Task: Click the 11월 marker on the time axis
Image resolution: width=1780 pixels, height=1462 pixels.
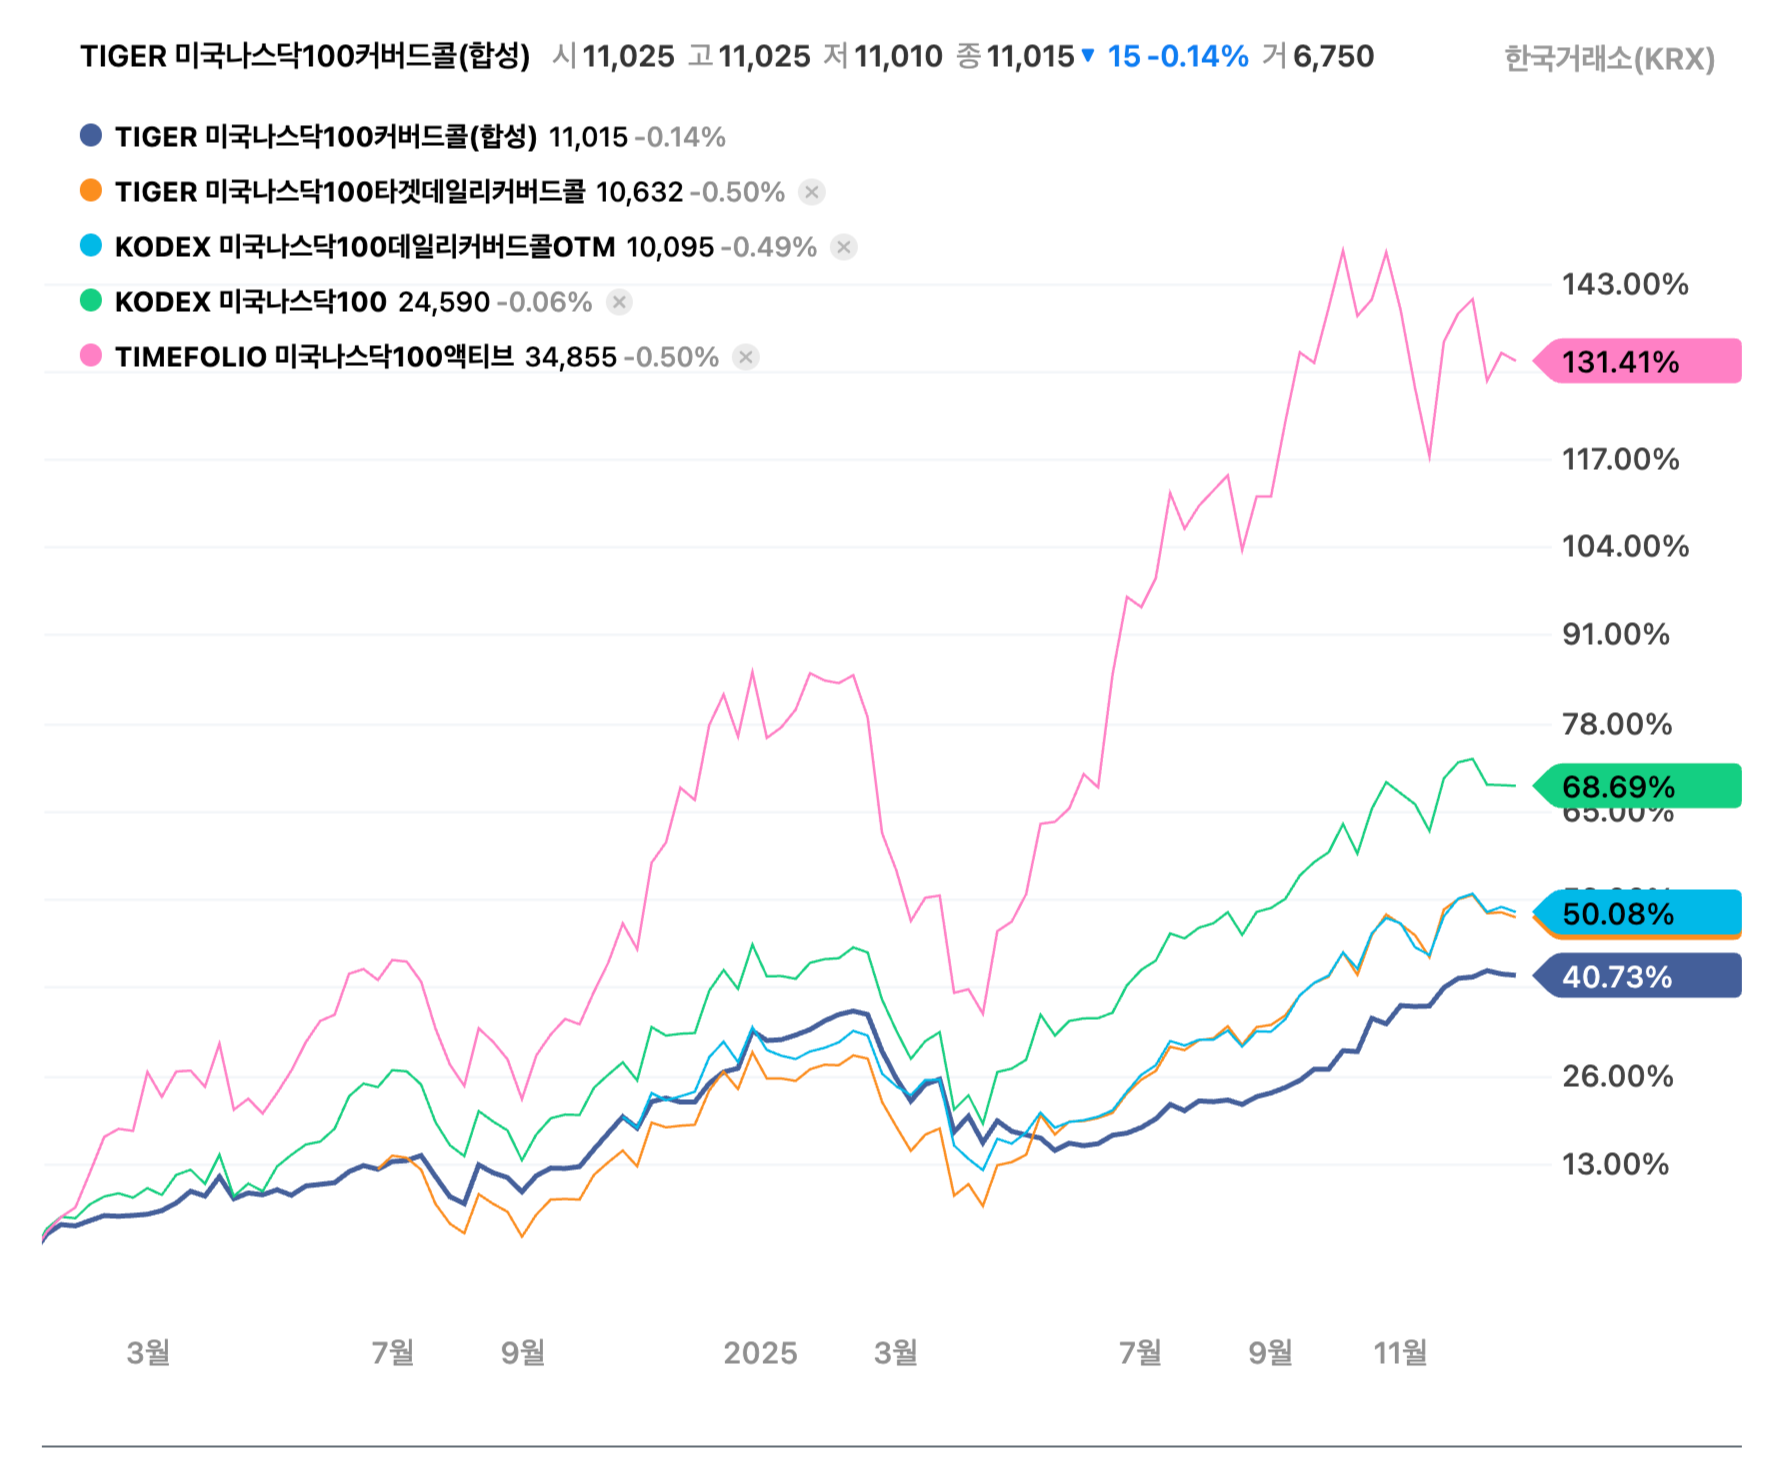Action: click(x=1400, y=1353)
